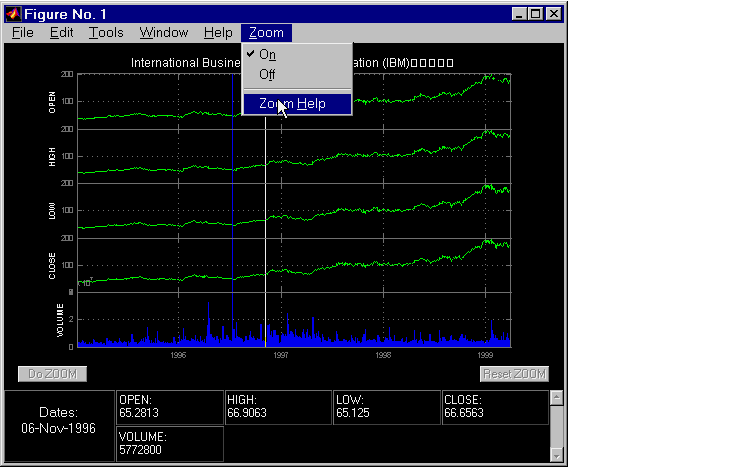The height and width of the screenshot is (472, 740).
Task: Click the date 06-Nov-1996
Action: tap(59, 429)
